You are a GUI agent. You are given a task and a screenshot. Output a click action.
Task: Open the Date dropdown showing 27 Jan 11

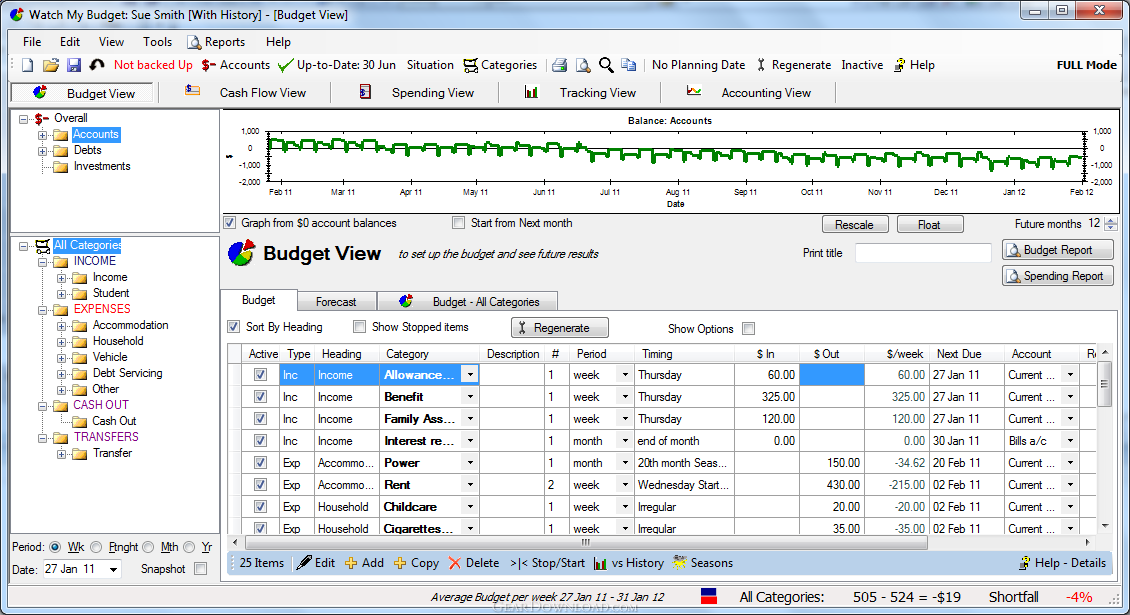click(113, 570)
